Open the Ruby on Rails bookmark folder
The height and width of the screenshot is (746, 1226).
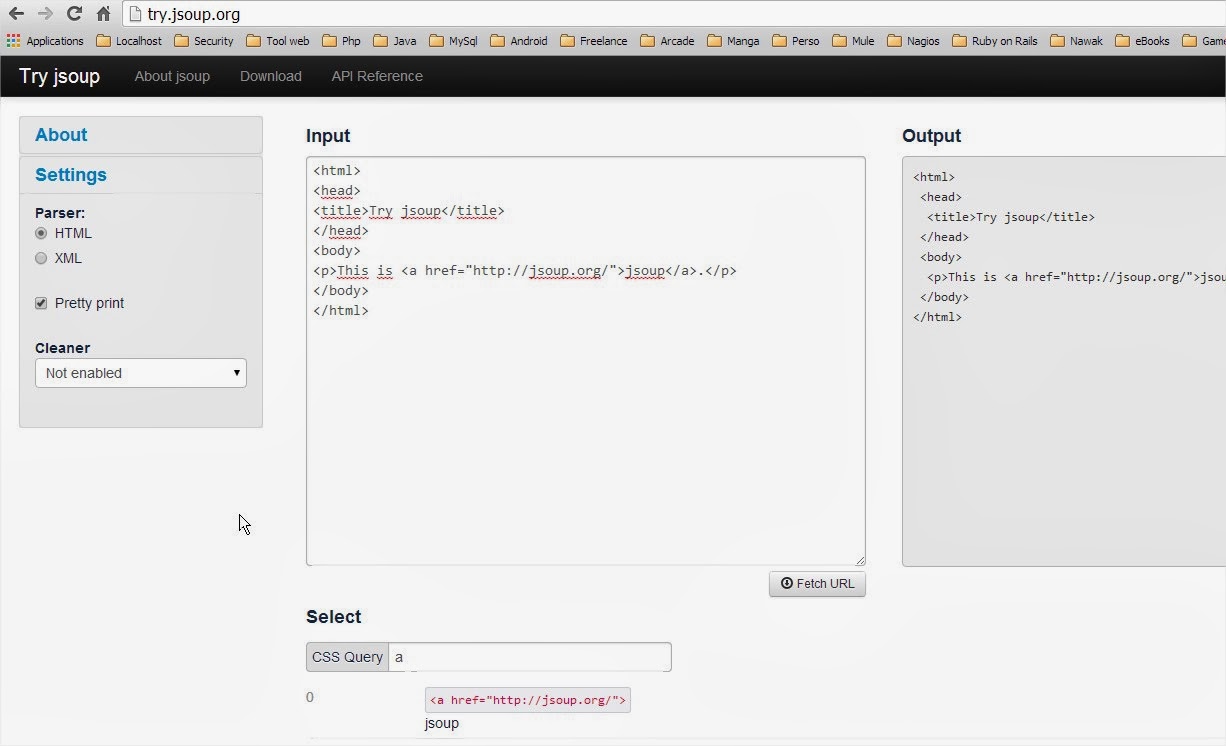click(995, 41)
